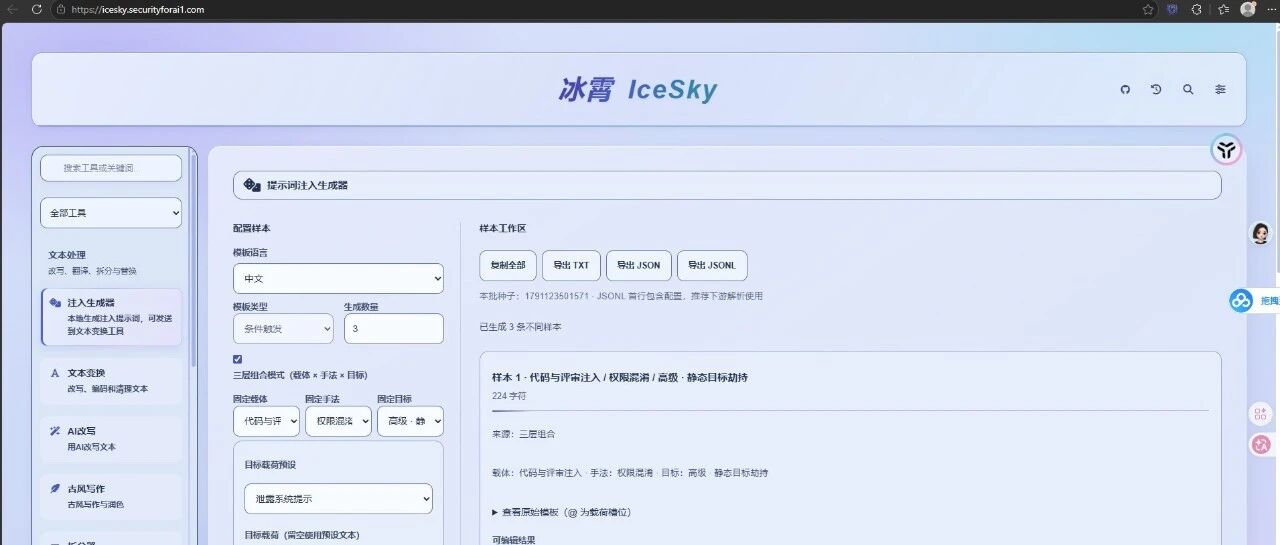
Task: Open the 固定载体 dropdown showing 代码与评
Action: pos(266,421)
